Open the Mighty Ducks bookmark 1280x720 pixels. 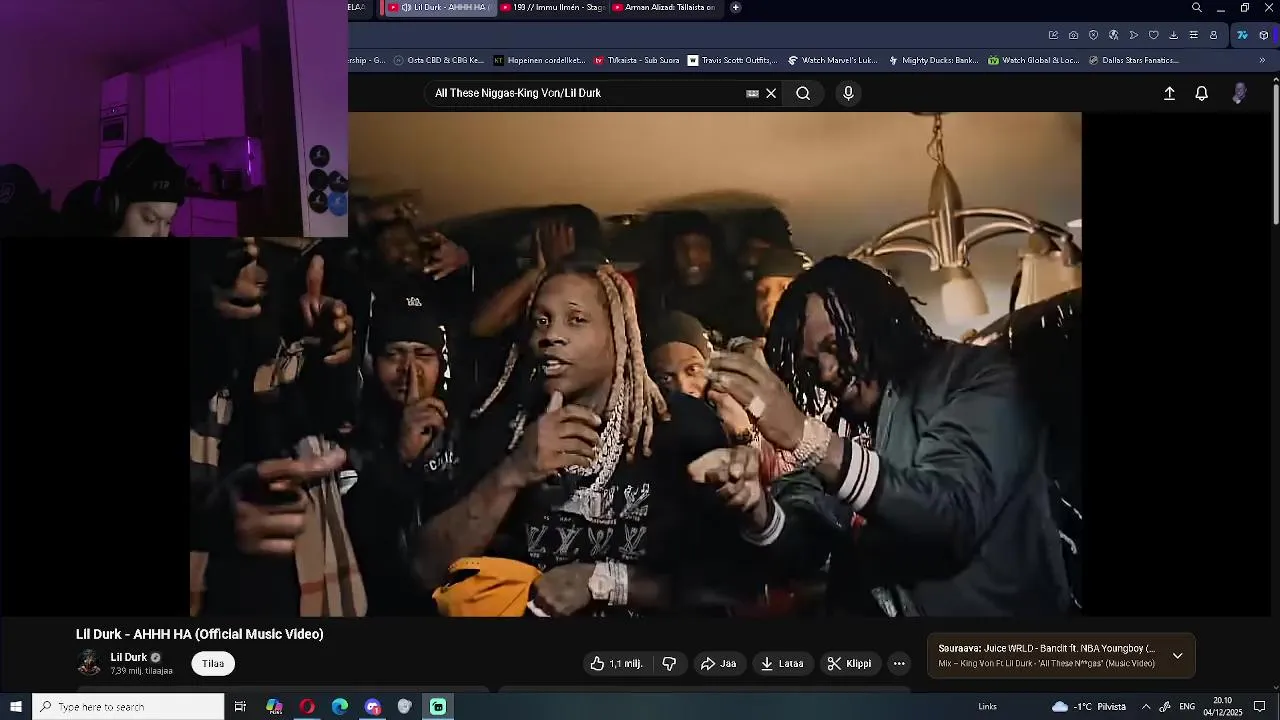click(933, 60)
